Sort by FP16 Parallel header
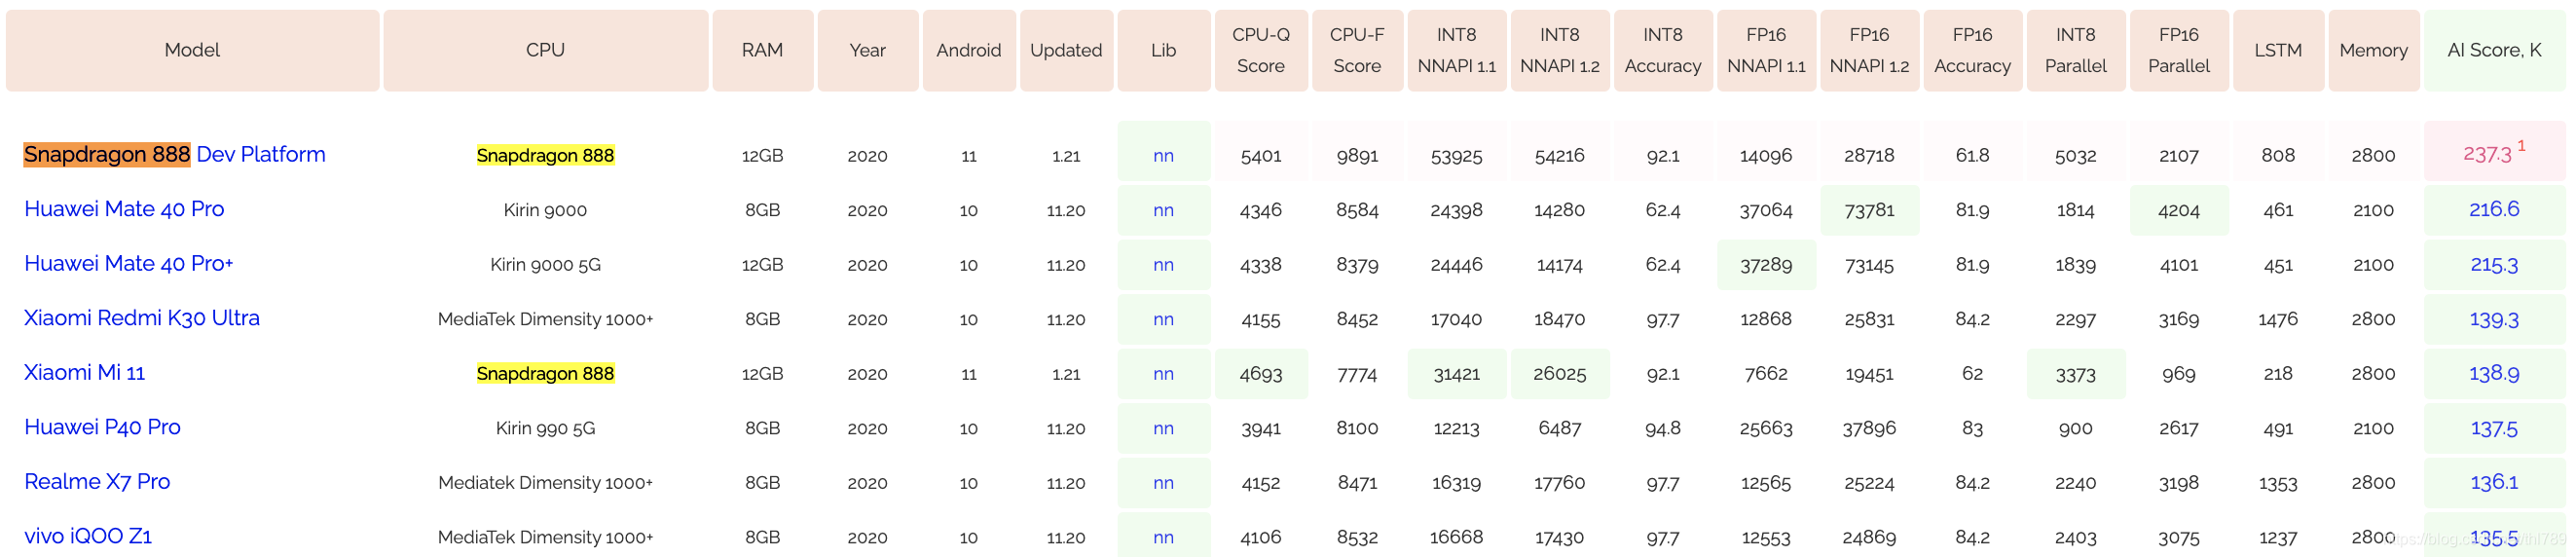The height and width of the screenshot is (557, 2576). tap(2179, 50)
